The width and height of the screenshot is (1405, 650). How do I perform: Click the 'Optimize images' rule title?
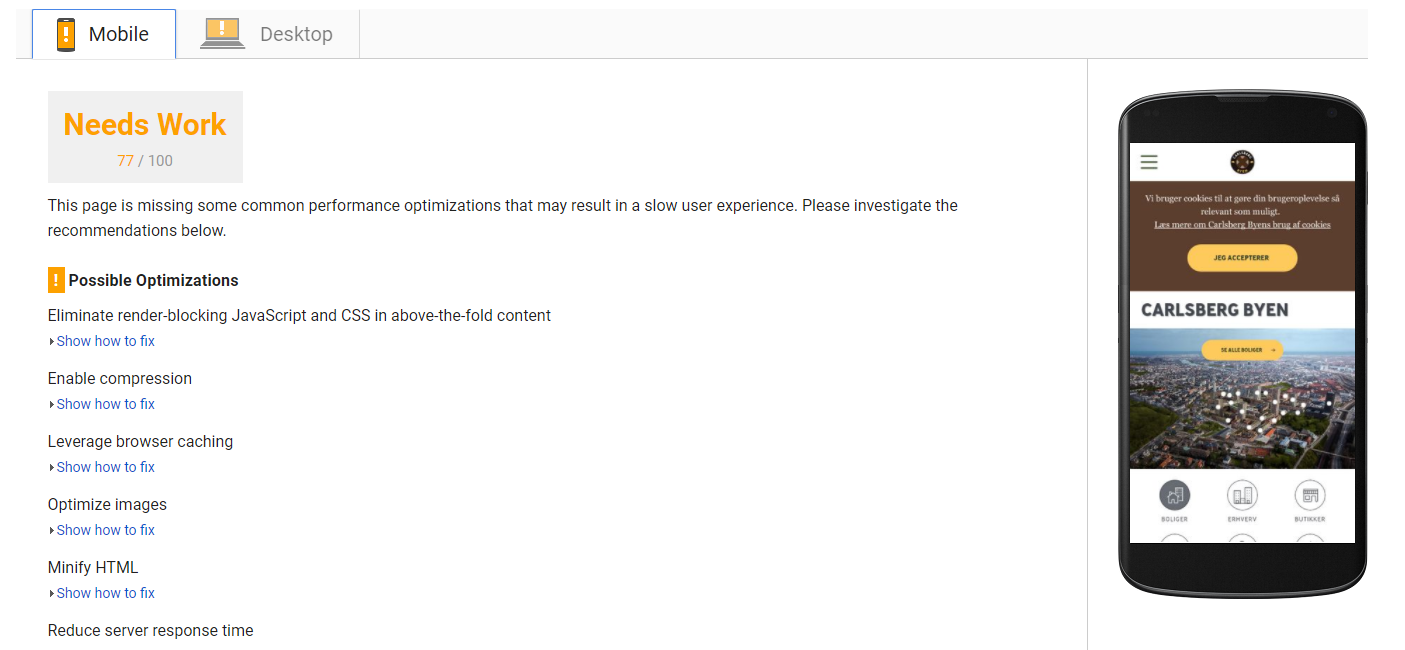(107, 504)
